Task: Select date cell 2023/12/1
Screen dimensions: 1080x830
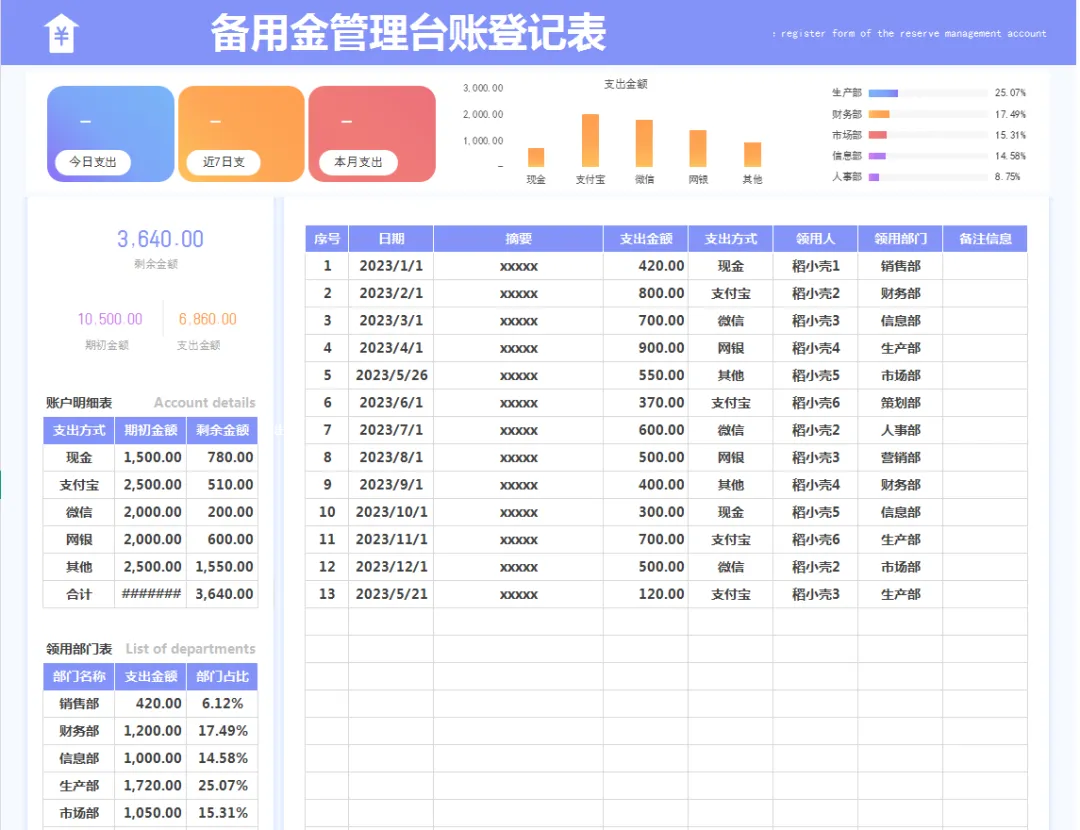Action: [x=391, y=567]
